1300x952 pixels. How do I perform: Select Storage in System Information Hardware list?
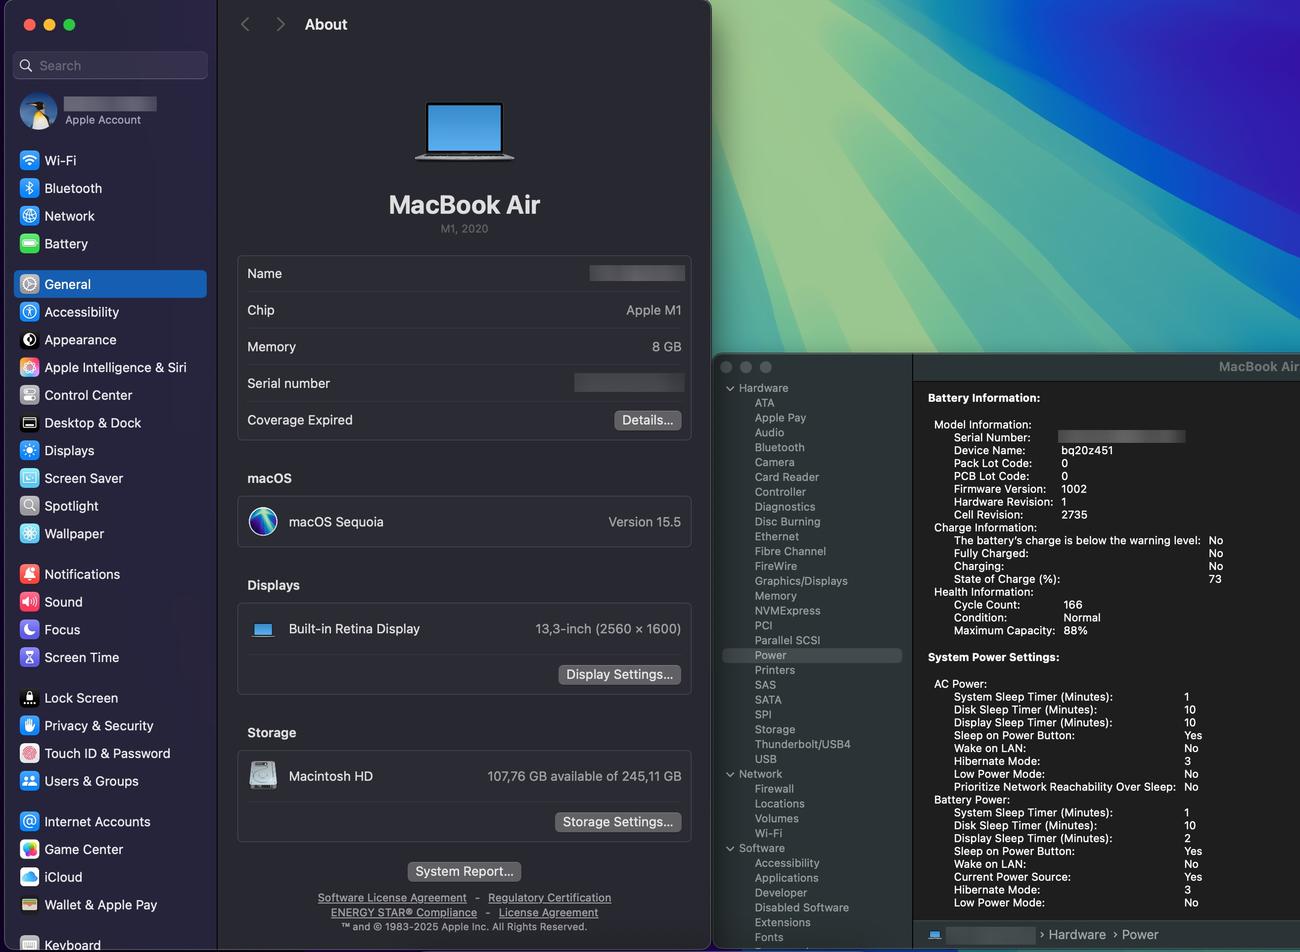click(775, 730)
